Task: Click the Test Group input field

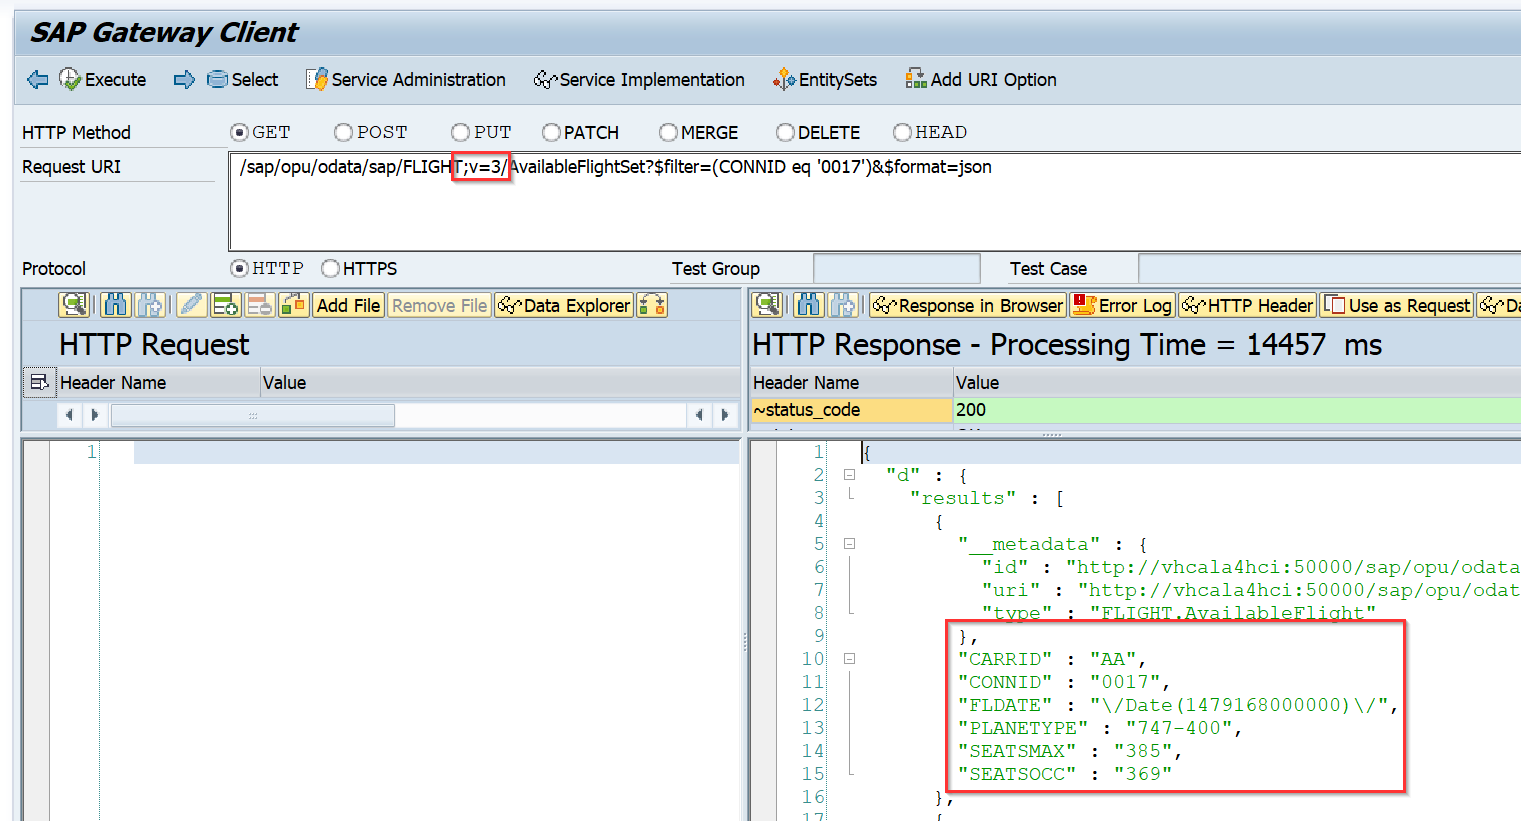Action: [896, 268]
